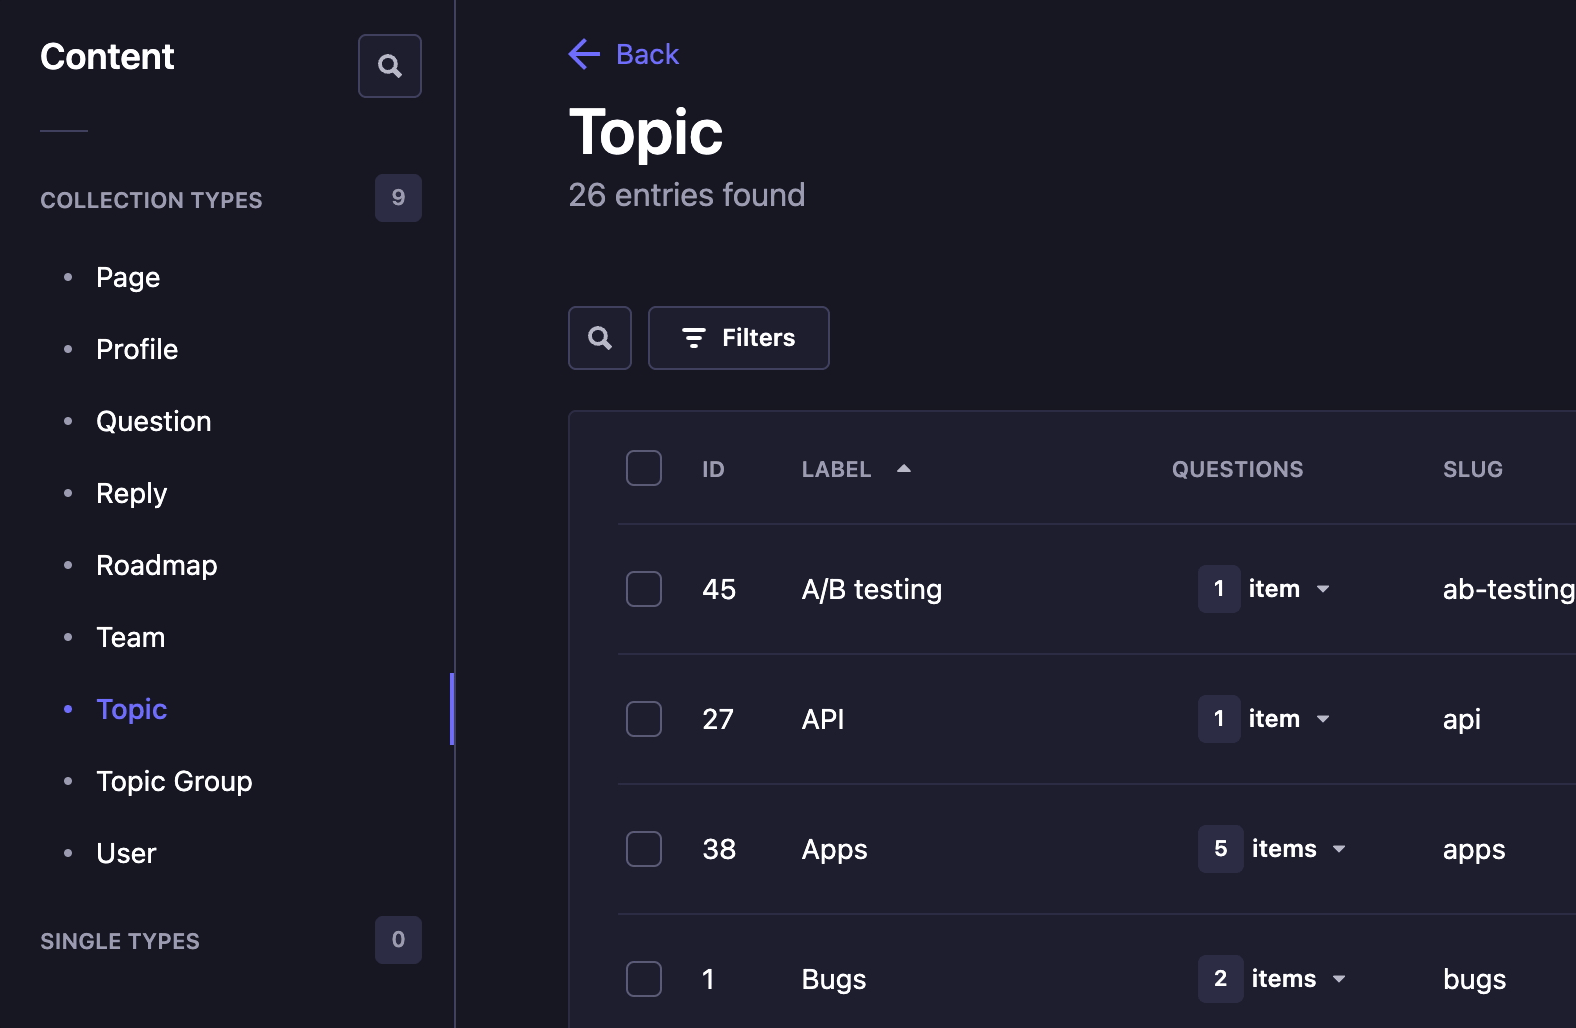The image size is (1576, 1028).
Task: Toggle the LABEL column sort arrow
Action: coord(904,468)
